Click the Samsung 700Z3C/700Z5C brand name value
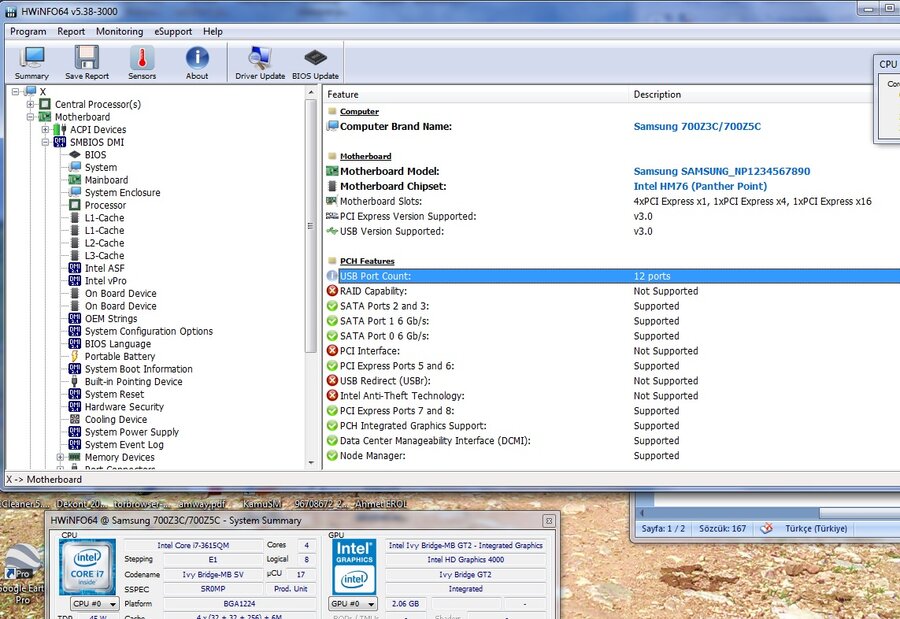 [x=697, y=126]
